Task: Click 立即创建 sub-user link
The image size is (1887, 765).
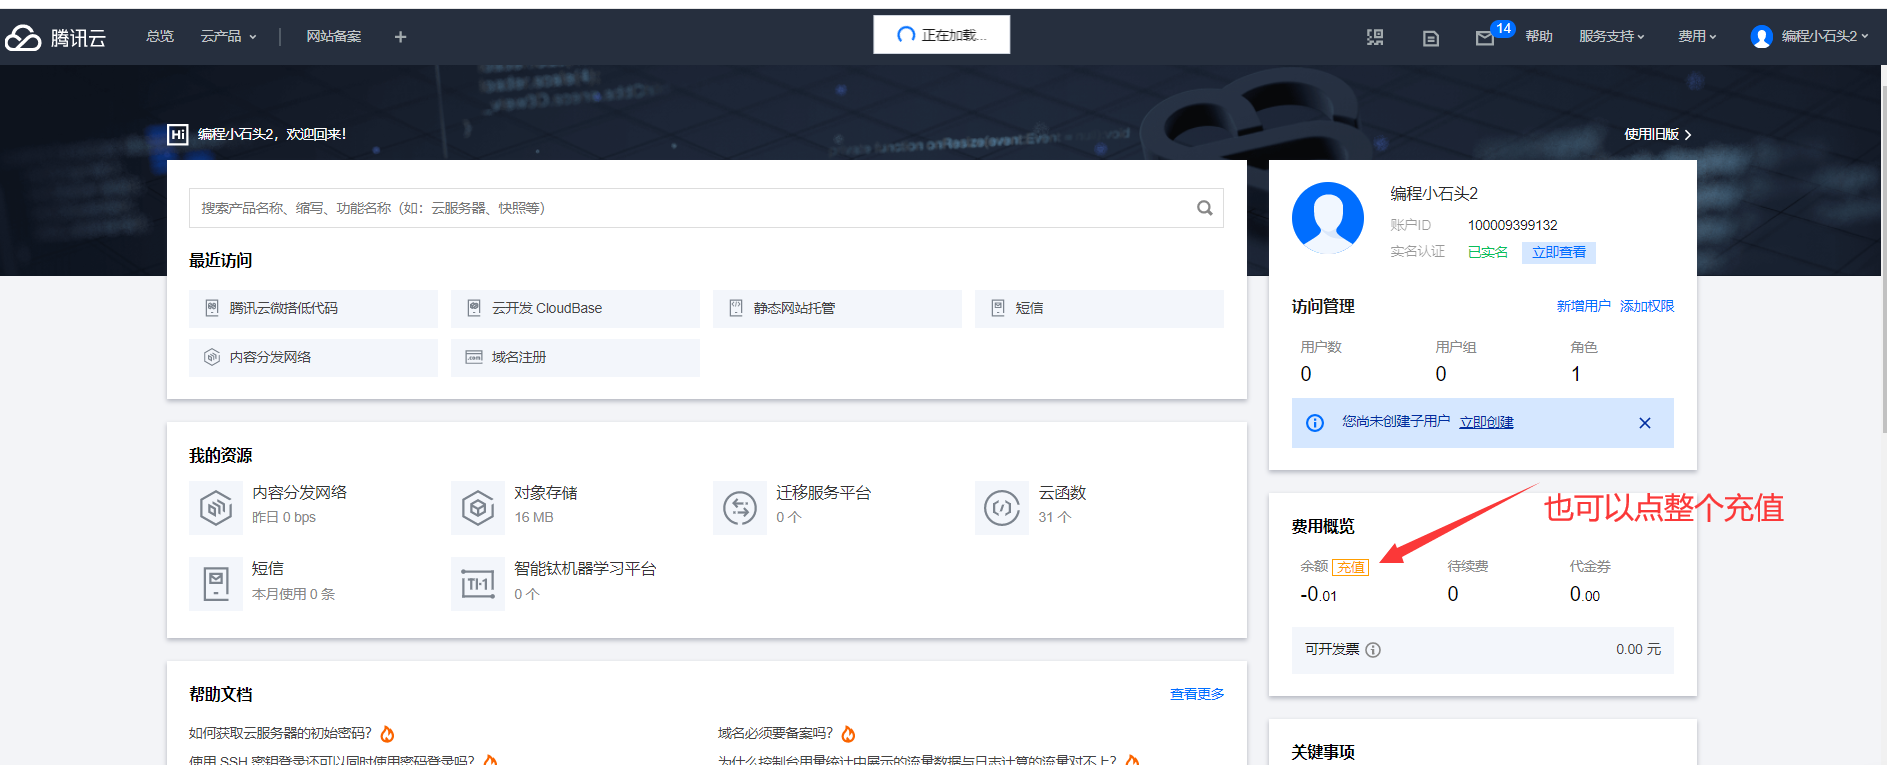Action: tap(1486, 422)
